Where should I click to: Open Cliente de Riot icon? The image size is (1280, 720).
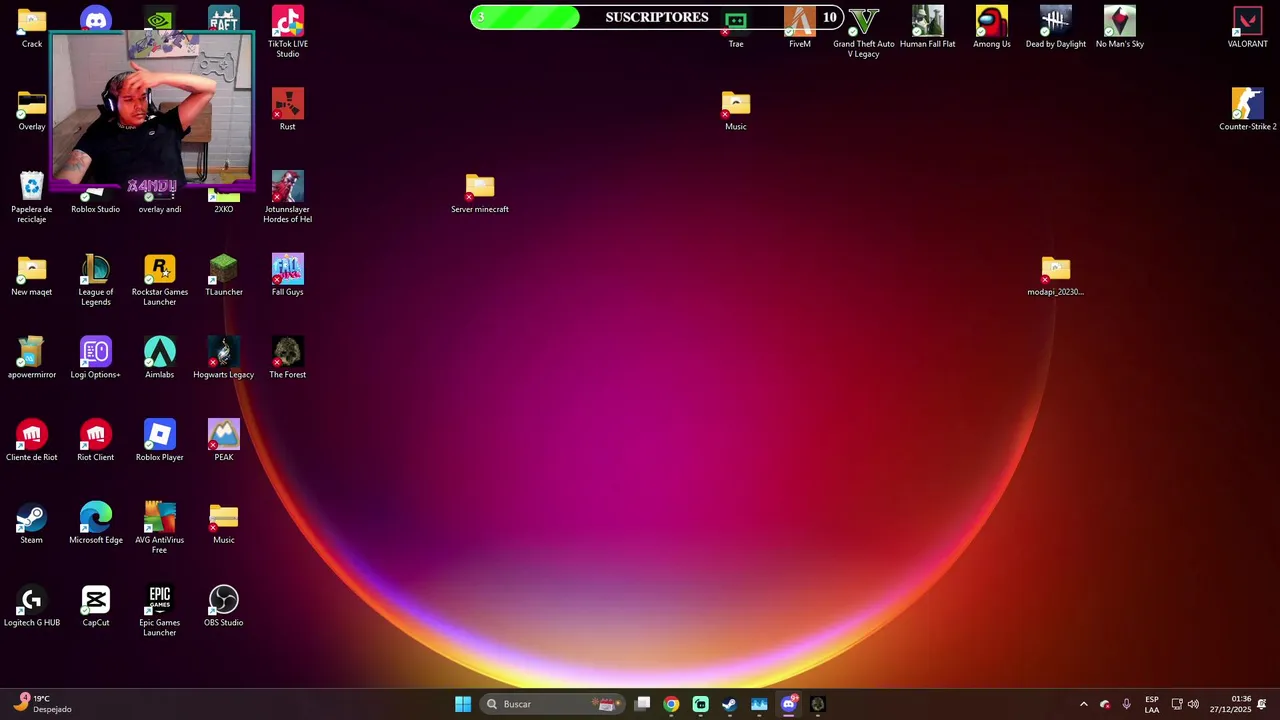(x=32, y=441)
